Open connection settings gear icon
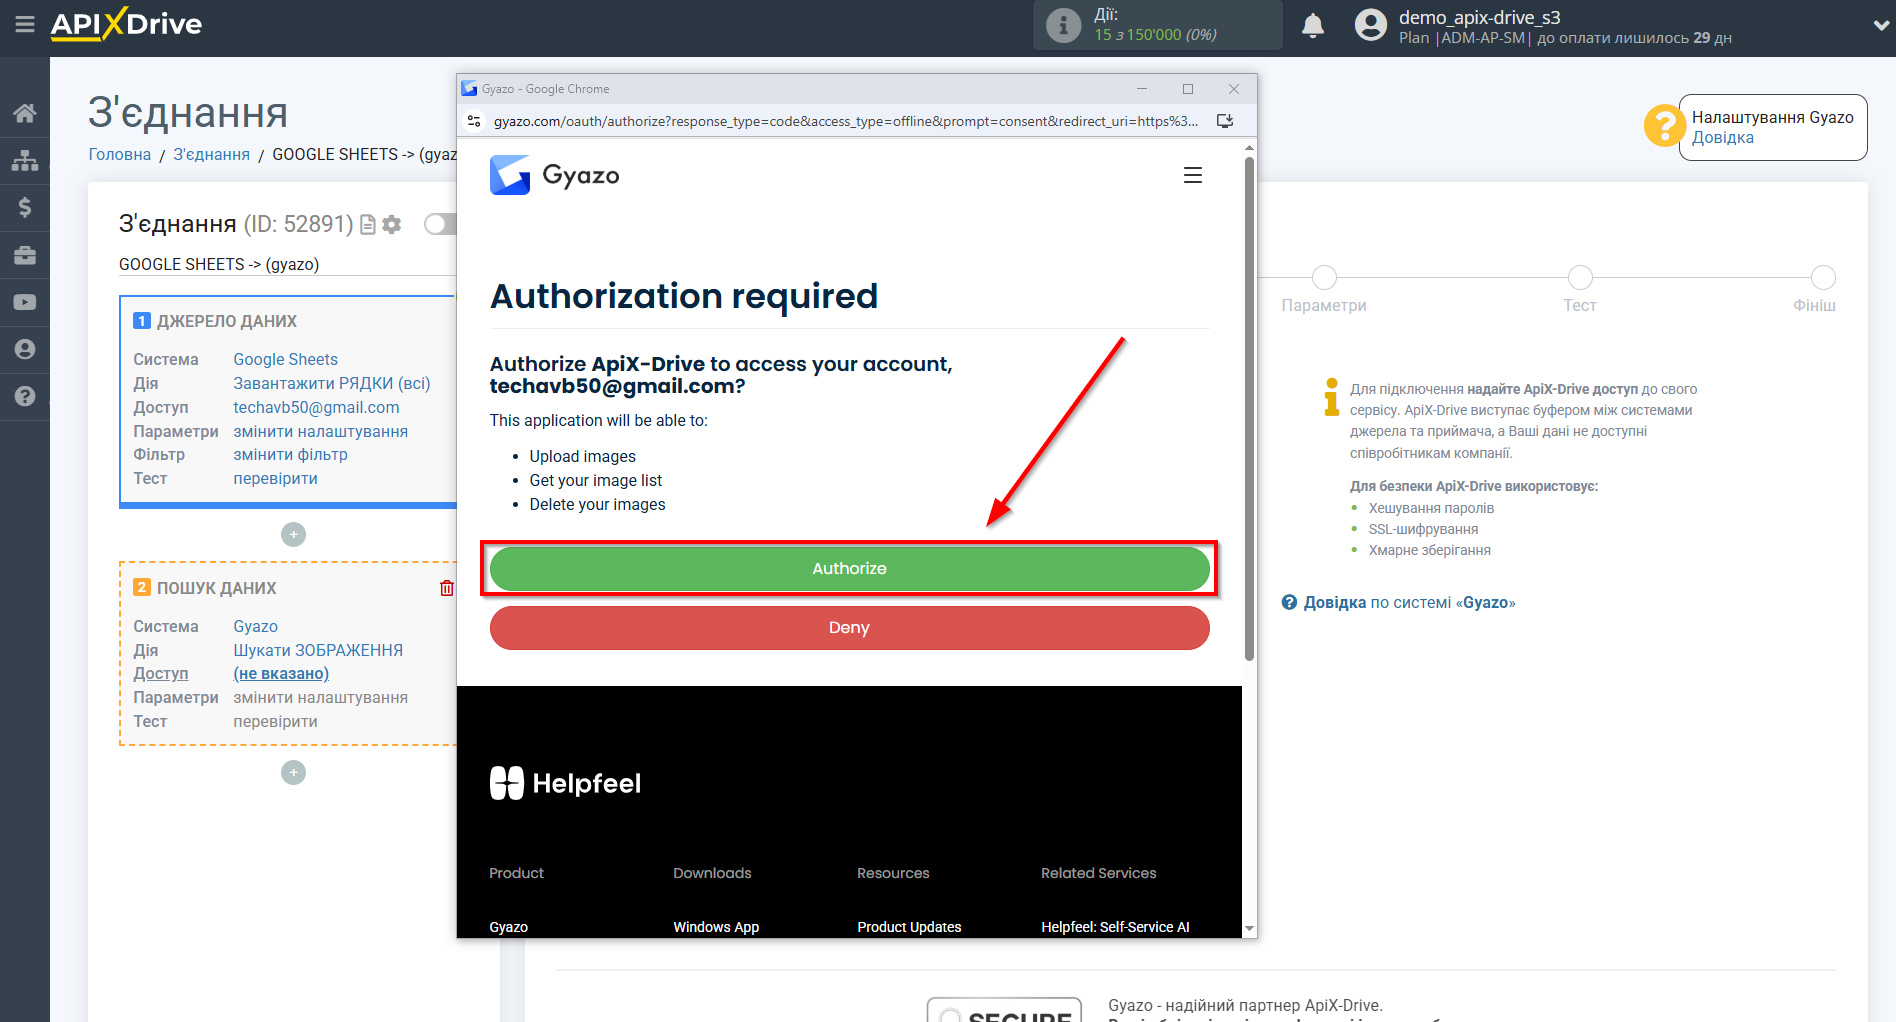1896x1022 pixels. point(392,225)
